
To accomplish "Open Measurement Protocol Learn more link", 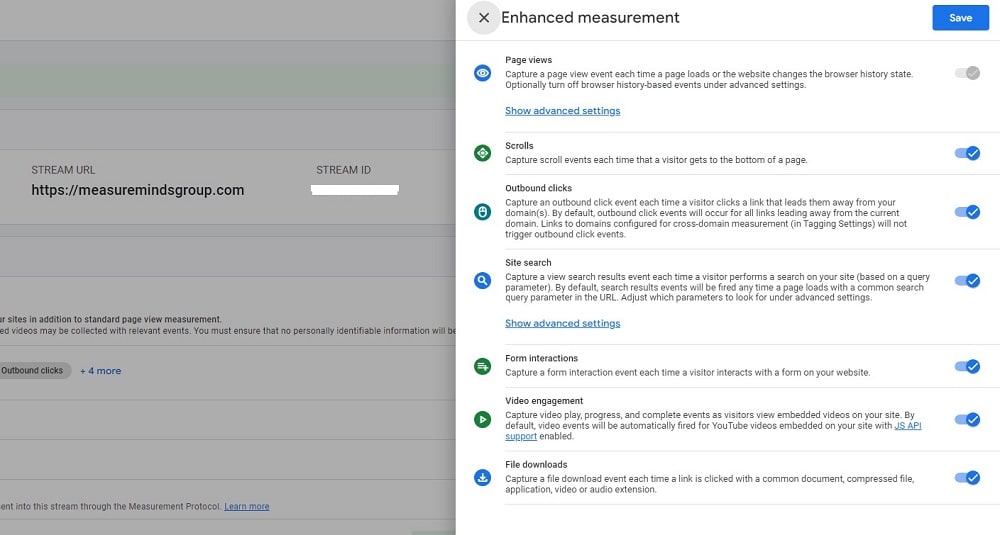I will pos(247,506).
